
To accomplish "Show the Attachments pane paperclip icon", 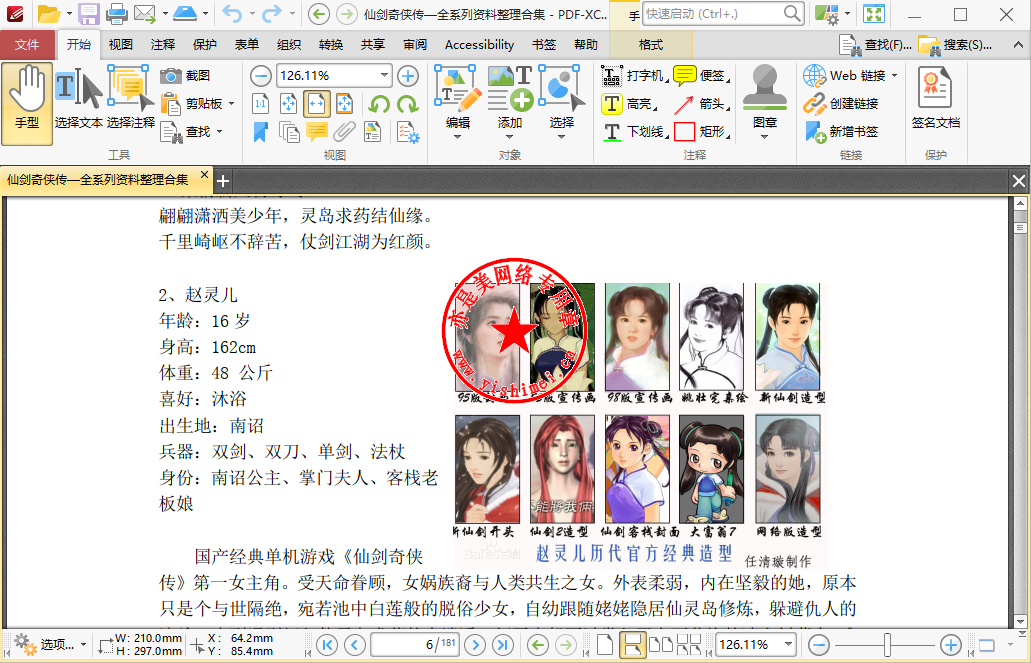I will [345, 132].
